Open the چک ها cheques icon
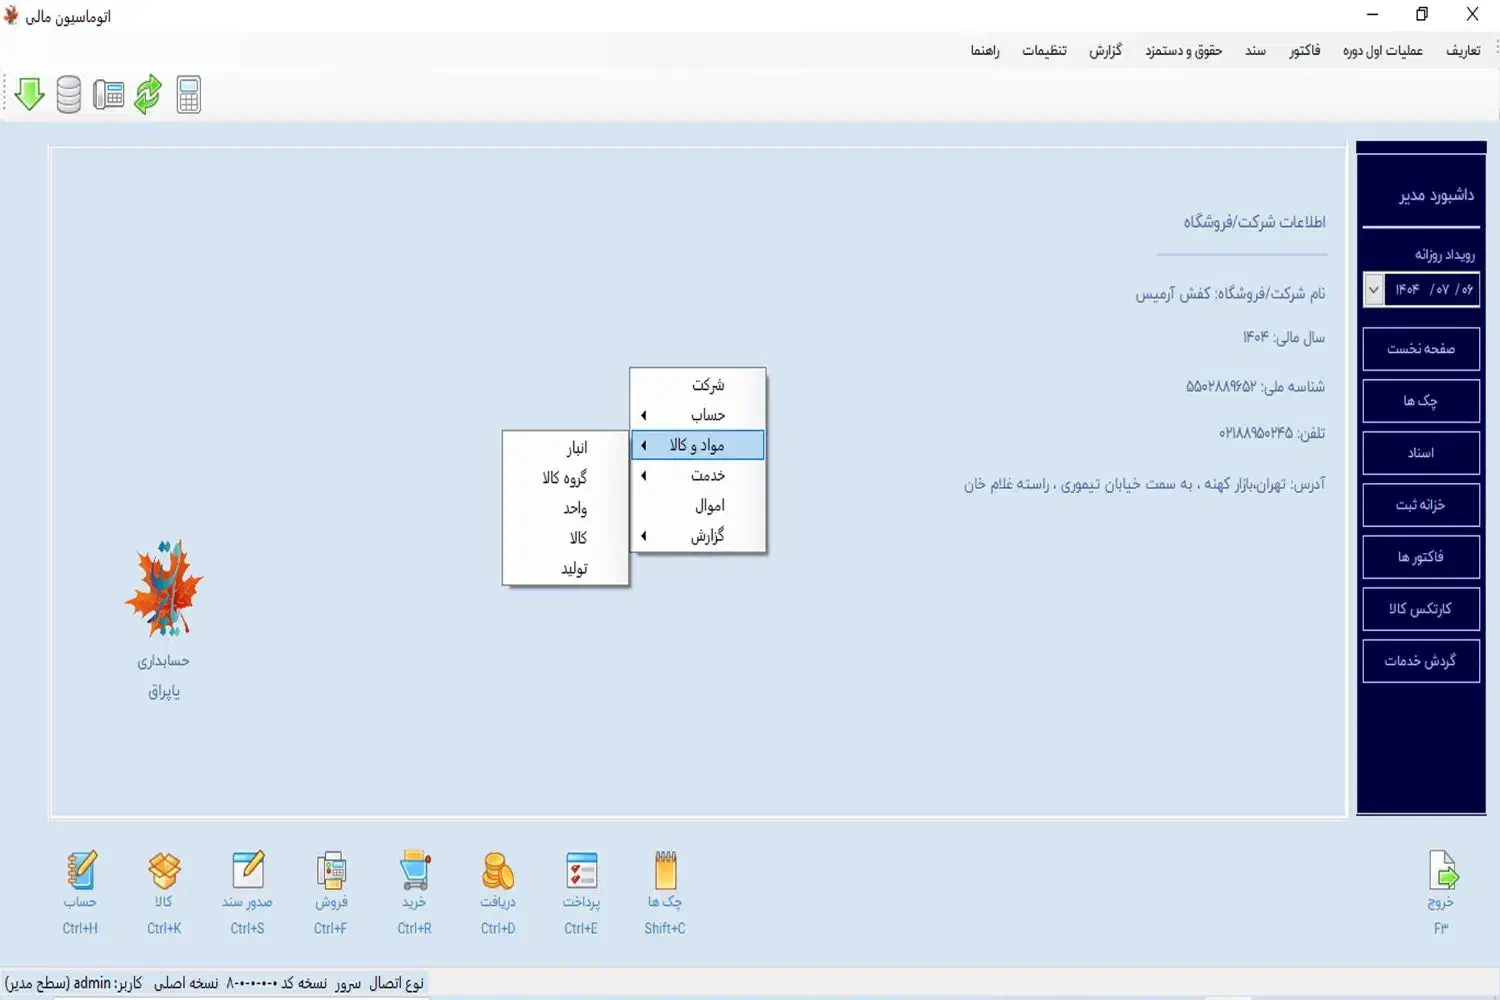Image resolution: width=1500 pixels, height=1000 pixels. click(665, 870)
